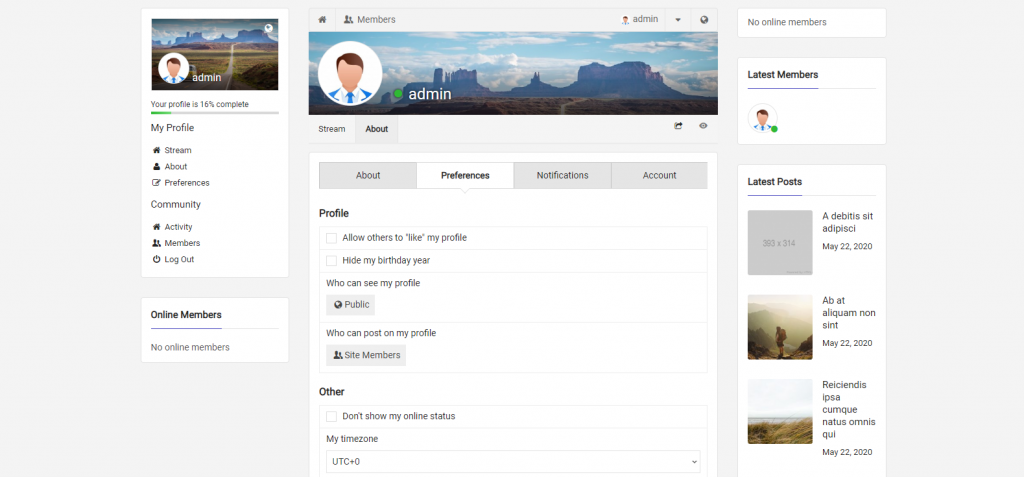
Task: Click Your profile is 16% complete text
Action: (200, 105)
